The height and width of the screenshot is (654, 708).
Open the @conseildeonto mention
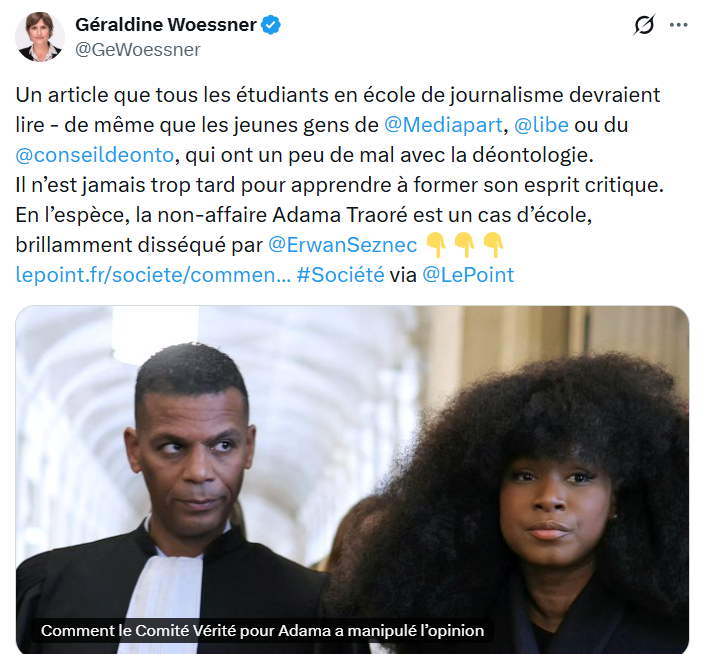[x=94, y=155]
